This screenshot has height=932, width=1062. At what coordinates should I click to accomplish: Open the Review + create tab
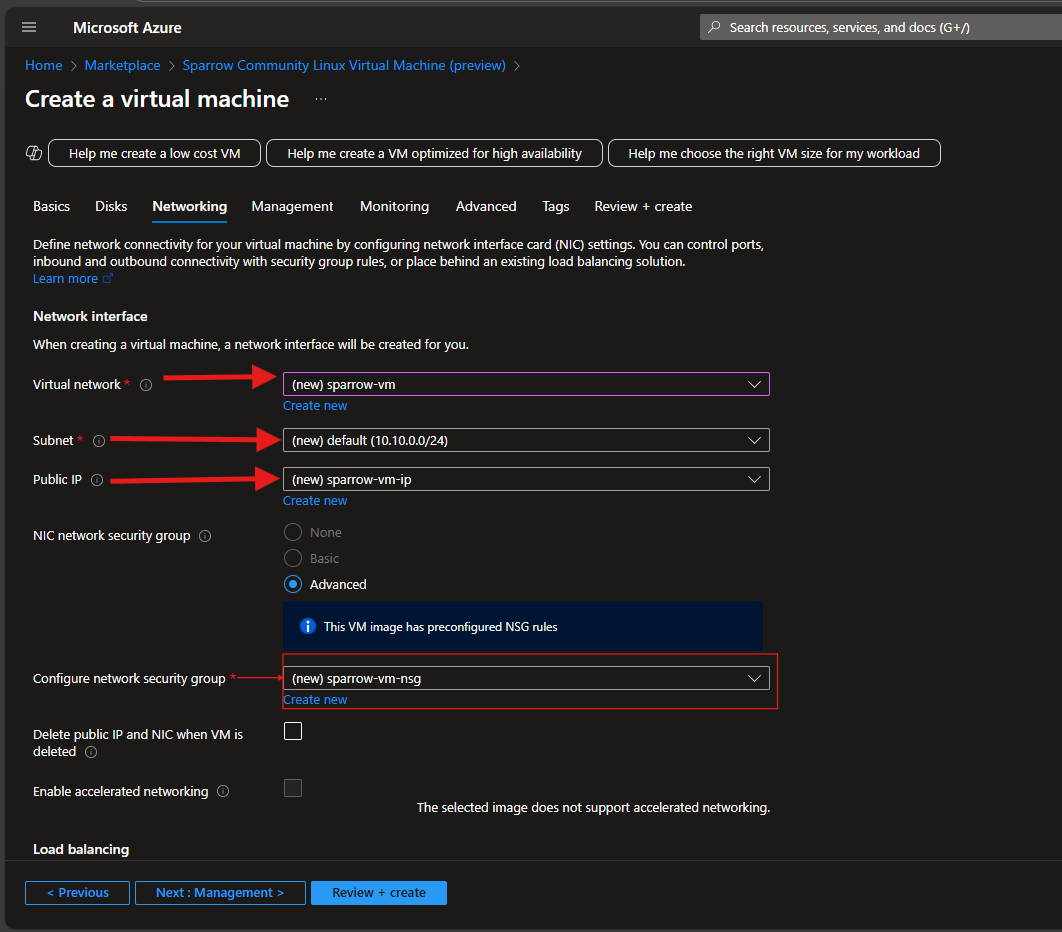point(643,206)
